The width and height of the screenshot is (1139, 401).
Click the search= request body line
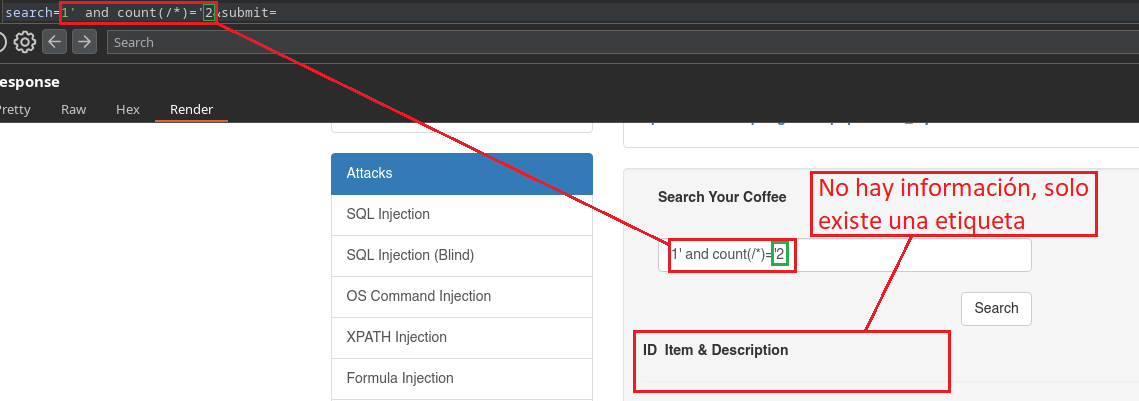pos(141,12)
